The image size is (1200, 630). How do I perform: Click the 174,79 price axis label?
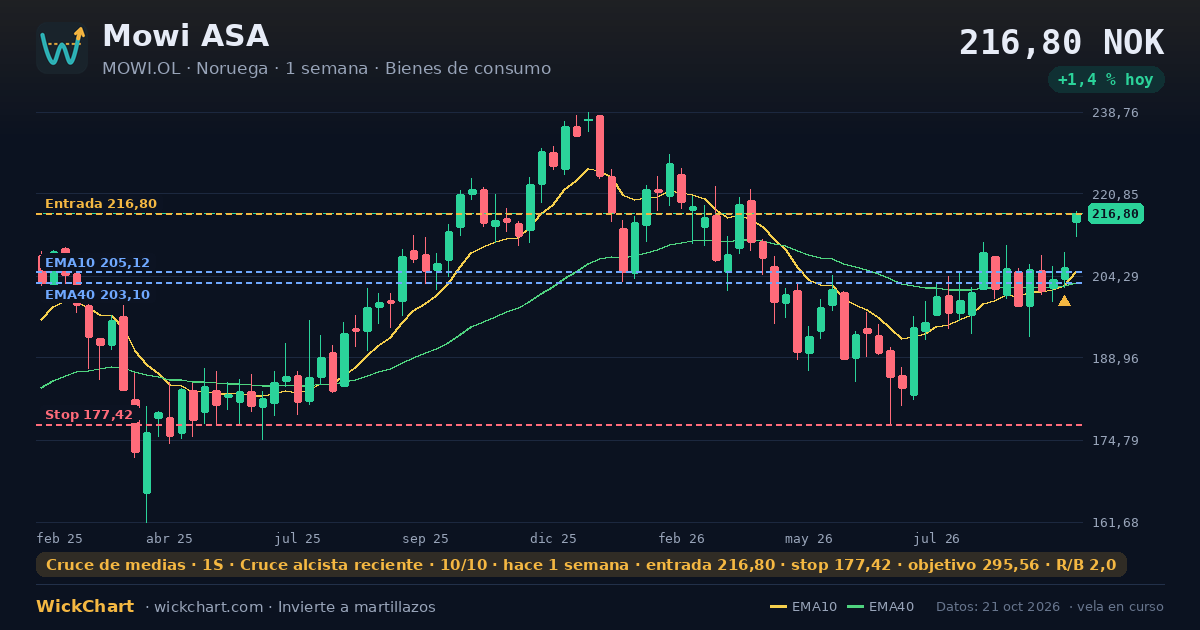[x=1116, y=441]
